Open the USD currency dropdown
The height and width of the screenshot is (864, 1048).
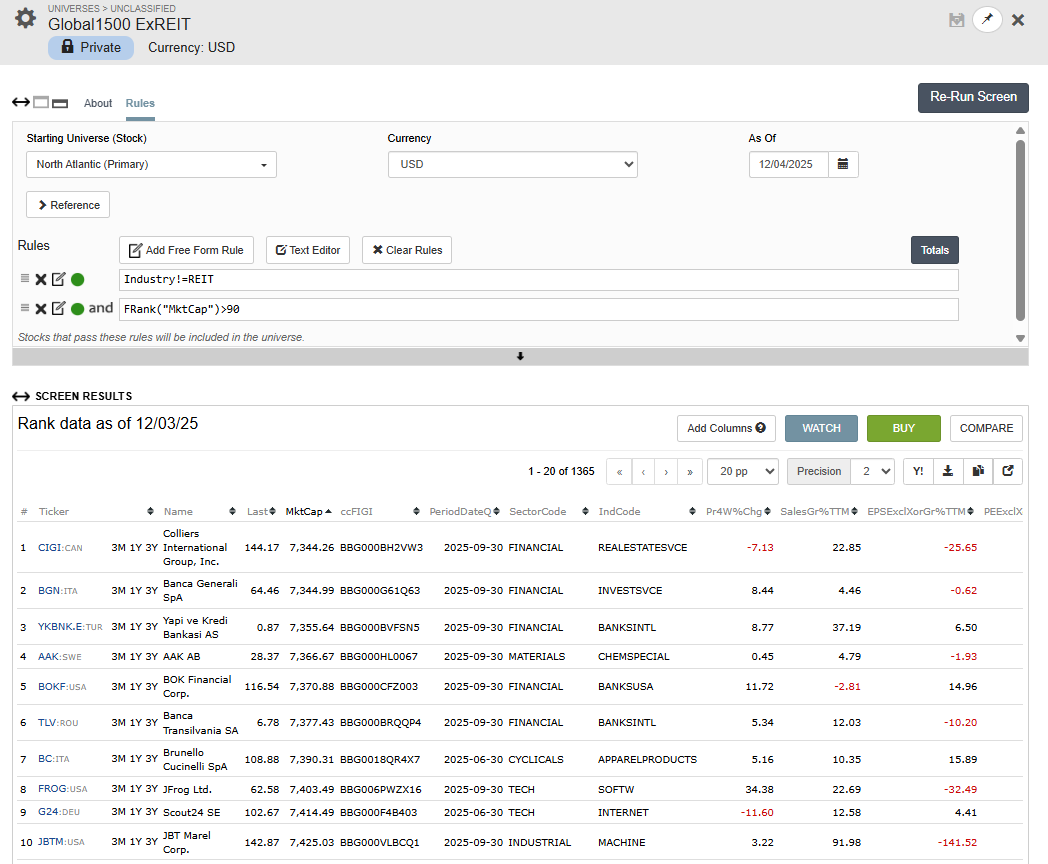[x=512, y=165]
